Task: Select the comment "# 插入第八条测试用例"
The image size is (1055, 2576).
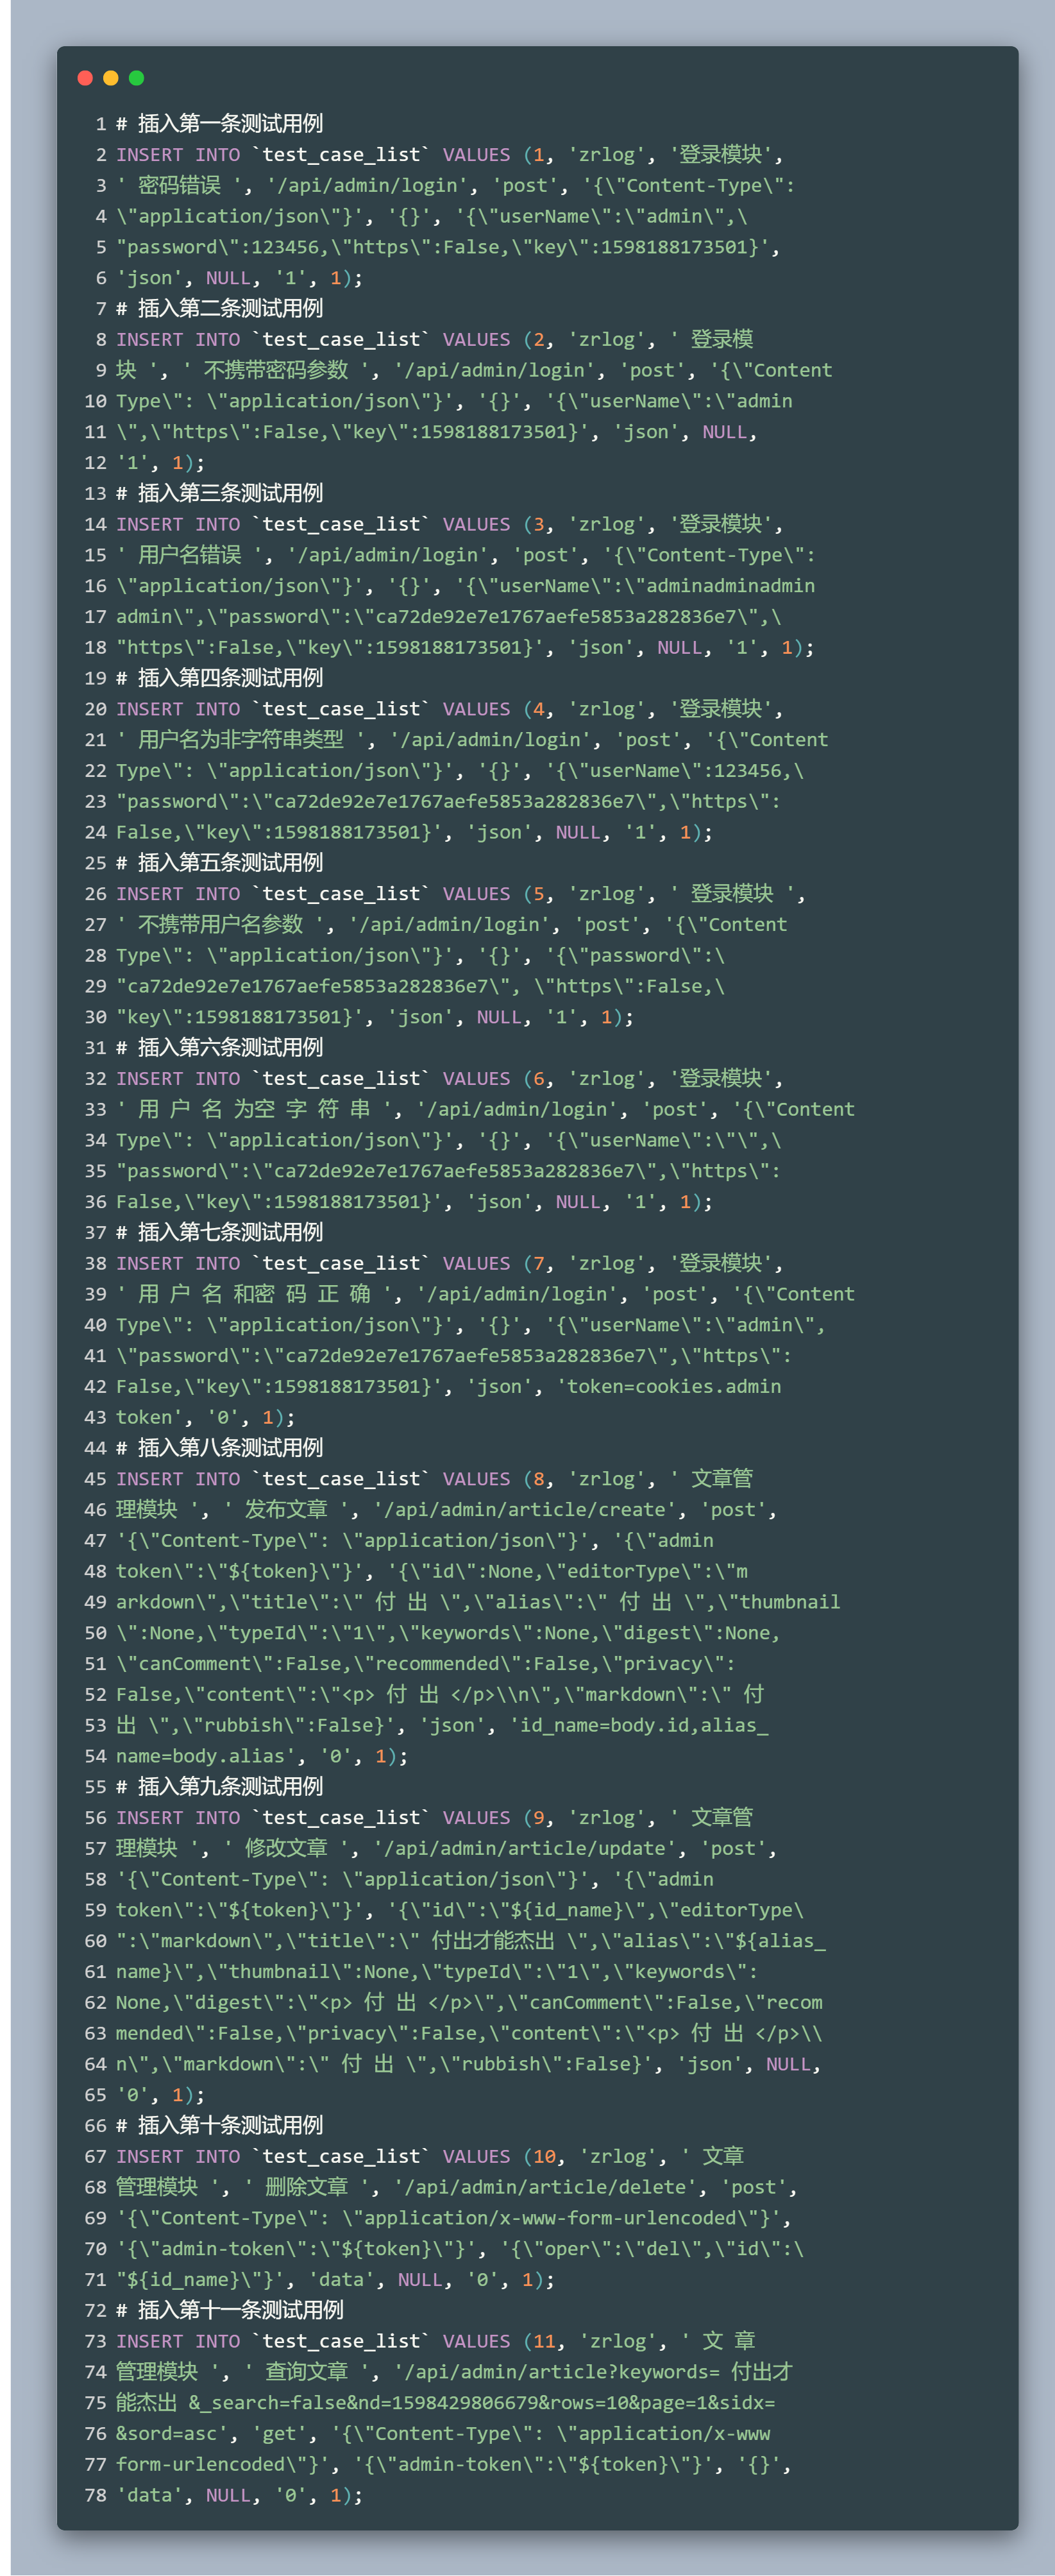Action: pos(220,1447)
